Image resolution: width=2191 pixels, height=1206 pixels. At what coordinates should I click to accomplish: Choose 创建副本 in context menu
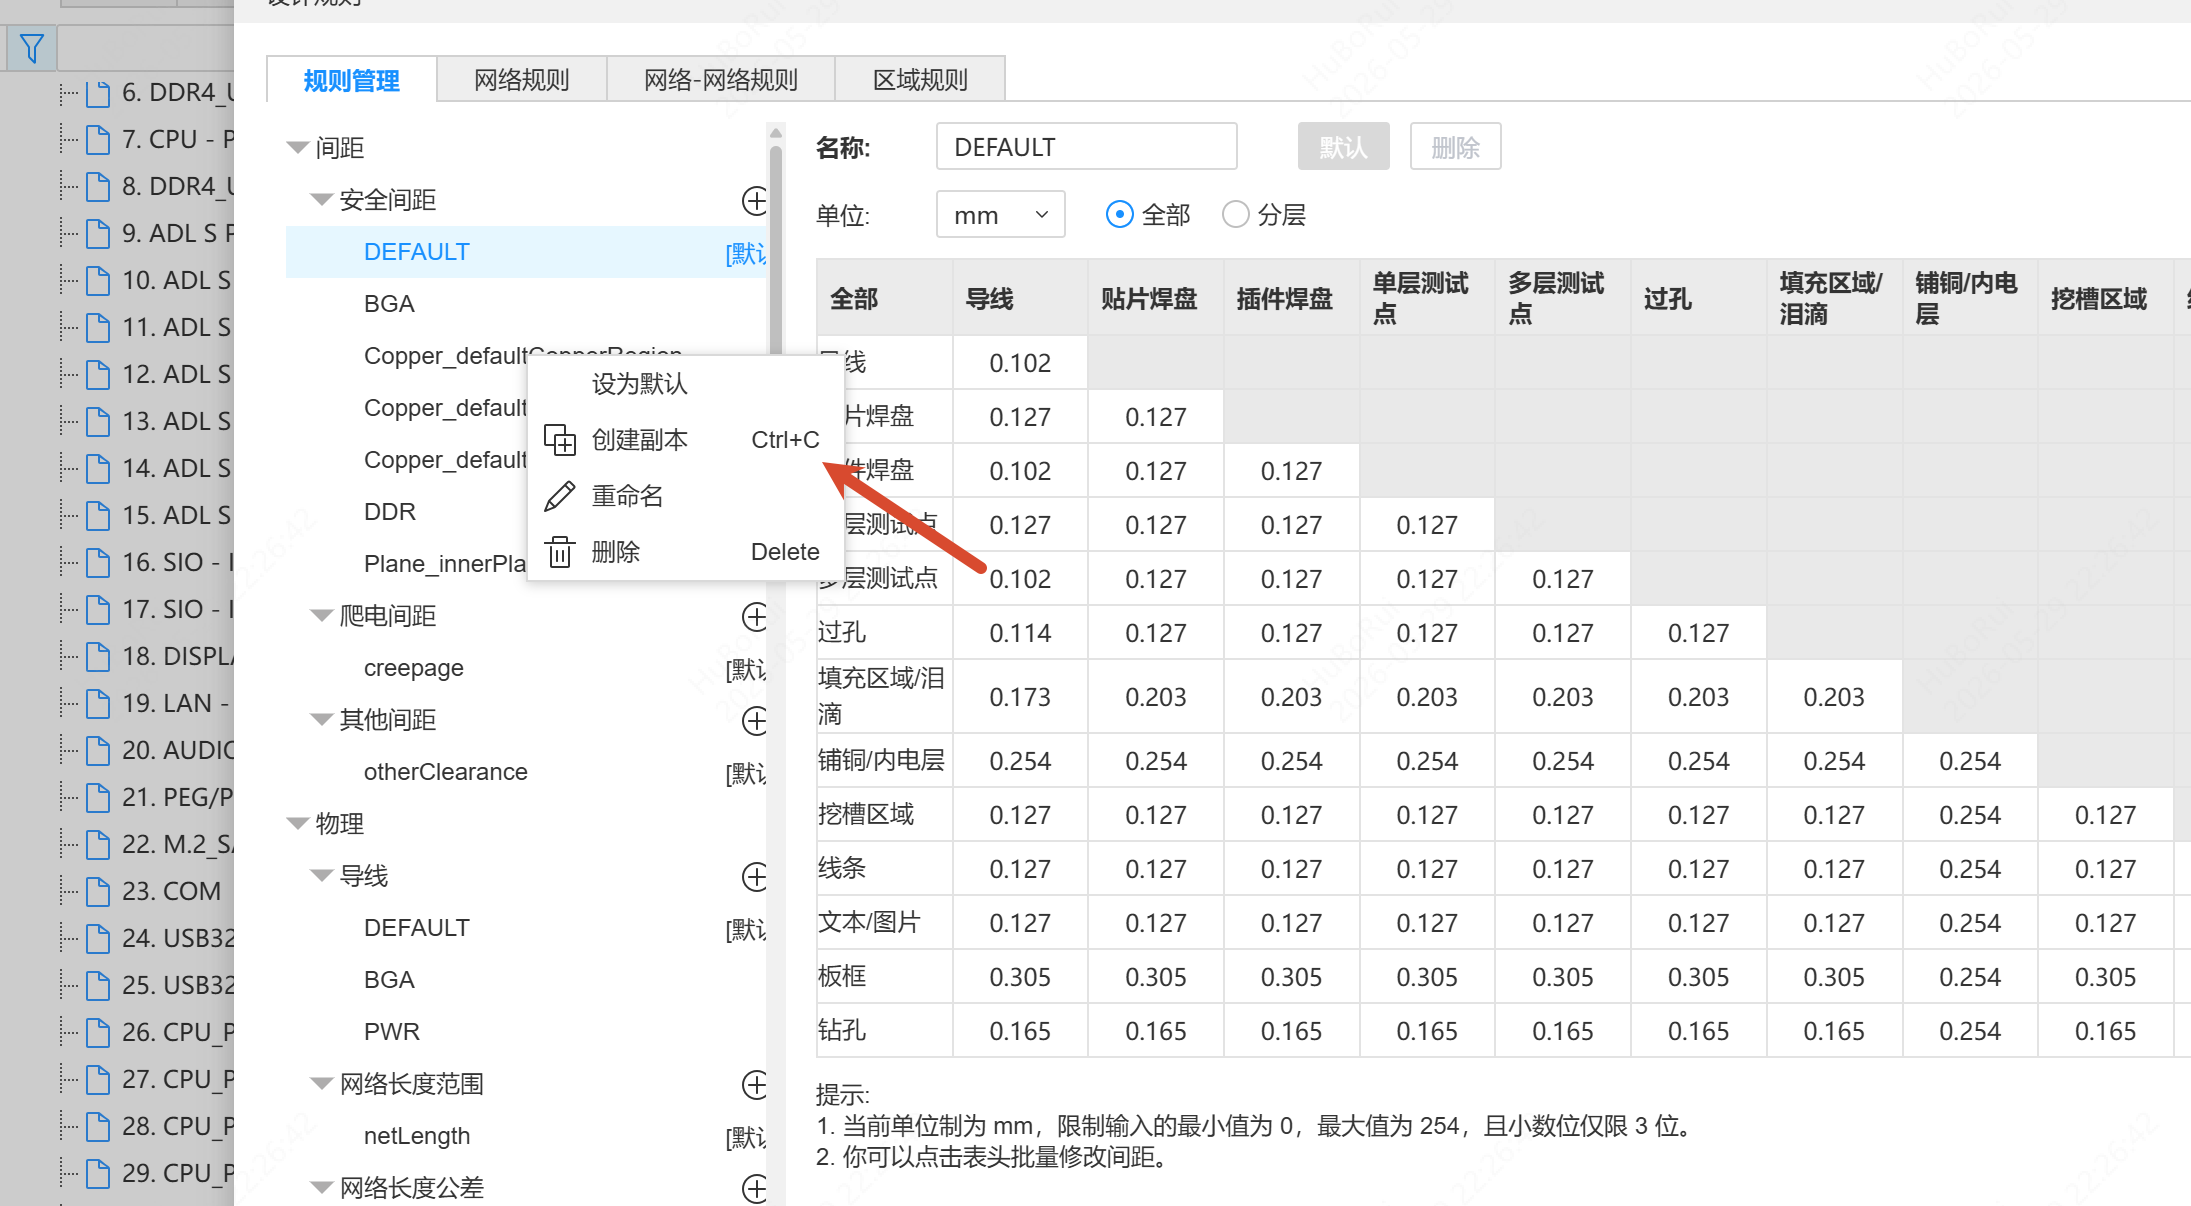point(686,440)
